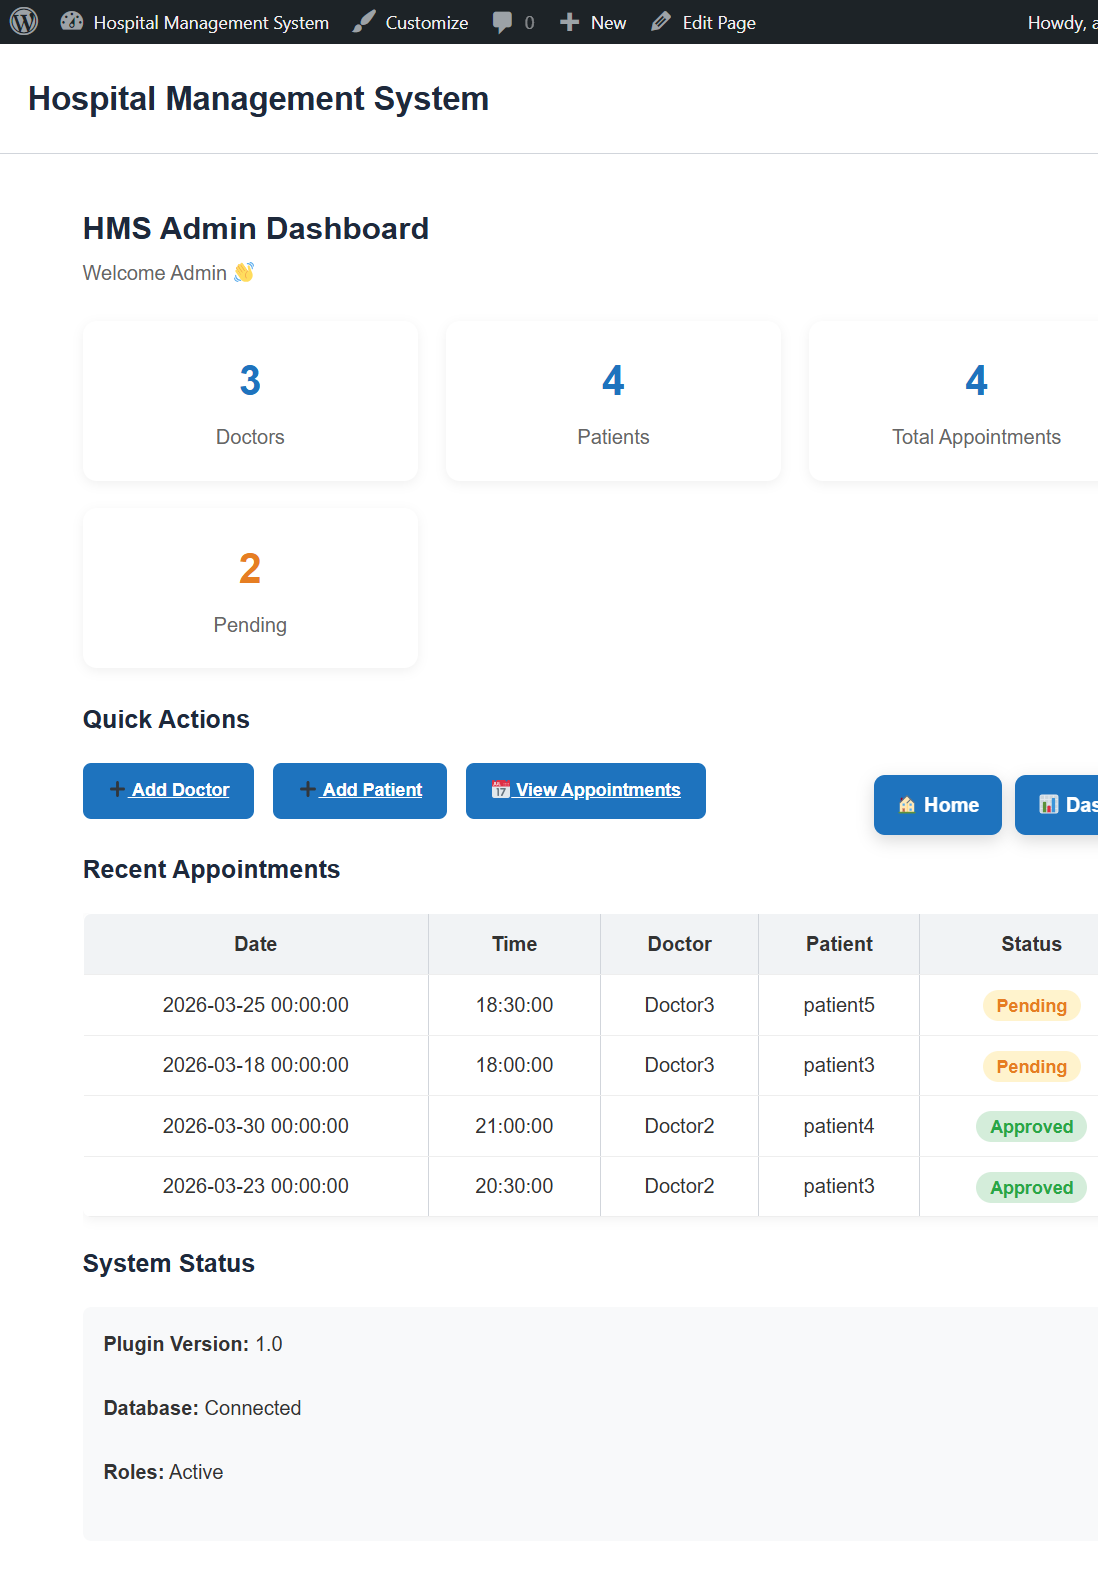
Task: Click the patient5 cell
Action: [839, 1005]
